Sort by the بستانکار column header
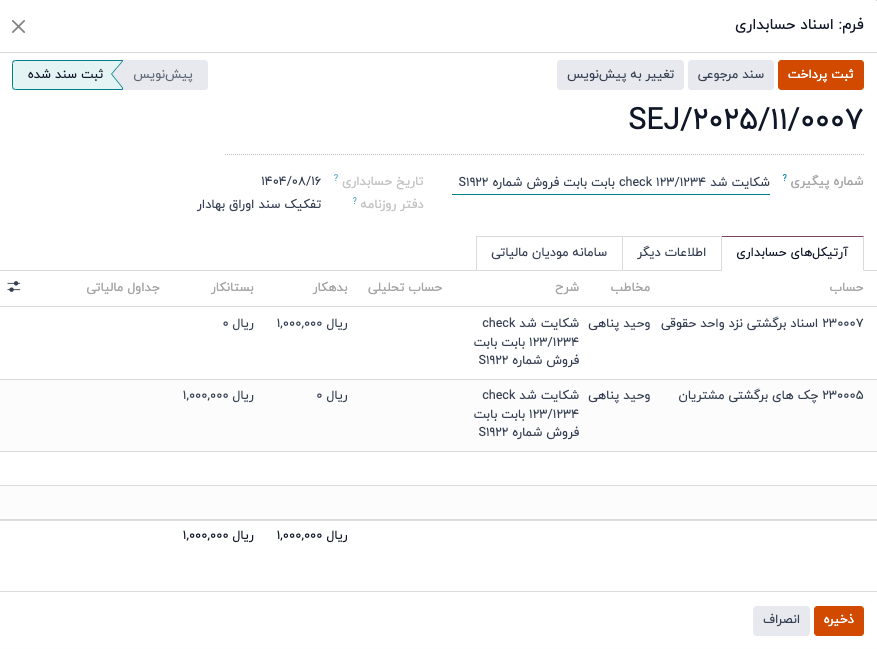 point(232,288)
